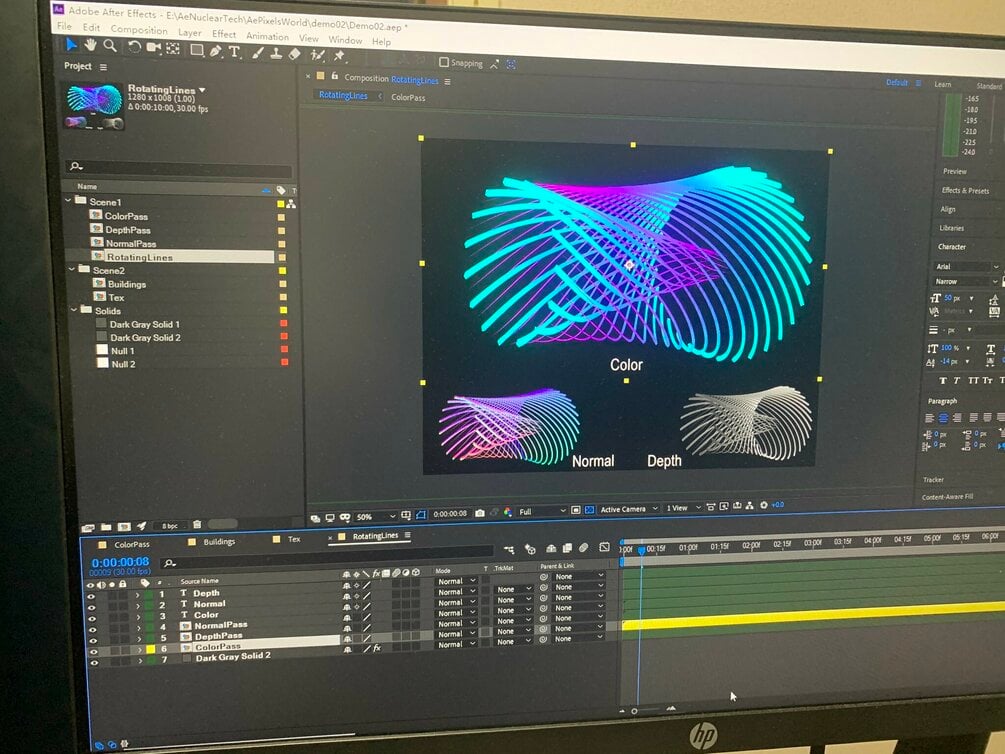This screenshot has height=754, width=1005.
Task: Collapse the Scene2 folder
Action: [72, 269]
